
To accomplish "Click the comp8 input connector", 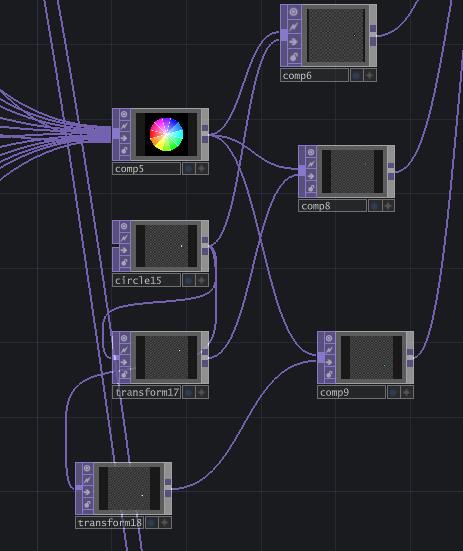I will (302, 170).
